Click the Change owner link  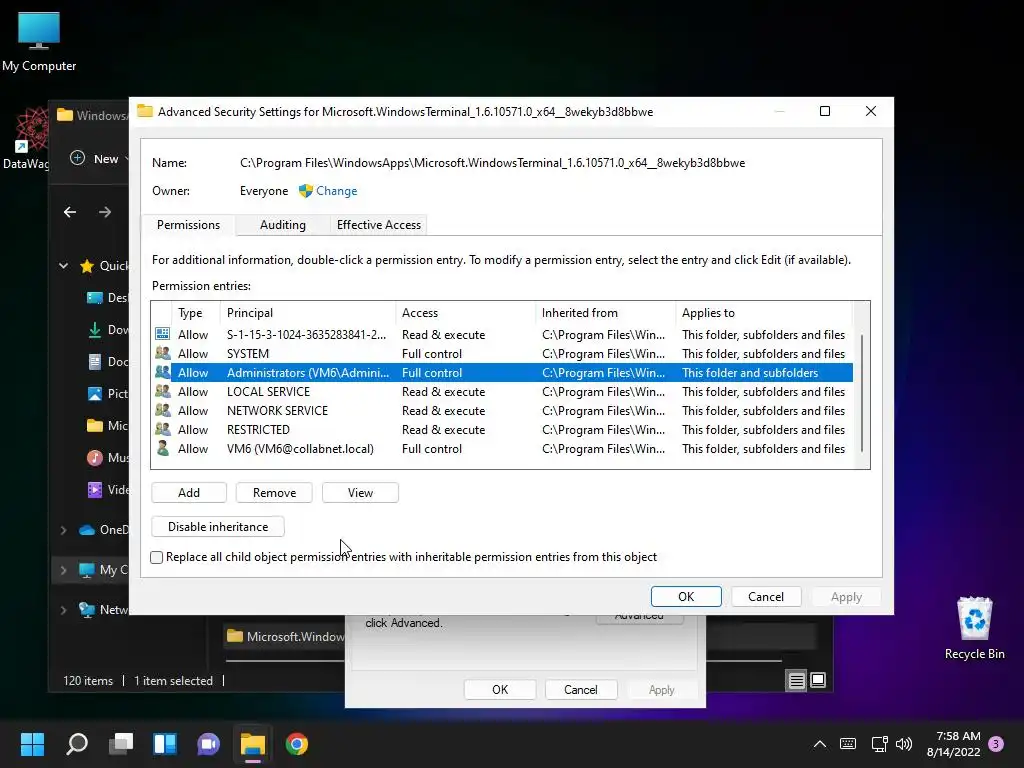[x=336, y=191]
